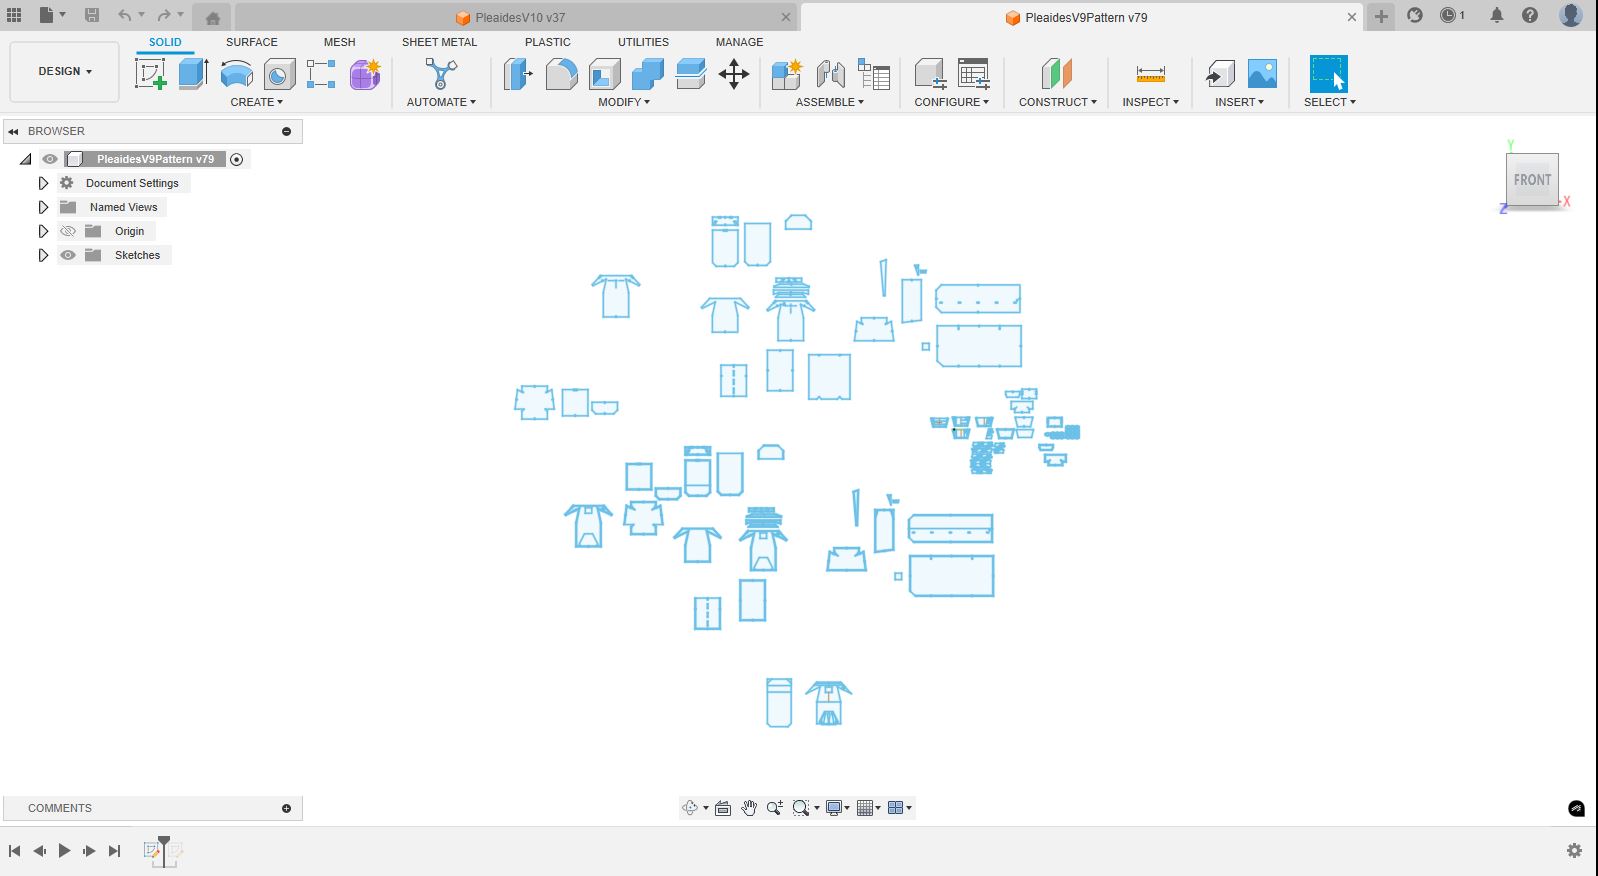Open the DESIGN workspace dropdown

pos(65,72)
